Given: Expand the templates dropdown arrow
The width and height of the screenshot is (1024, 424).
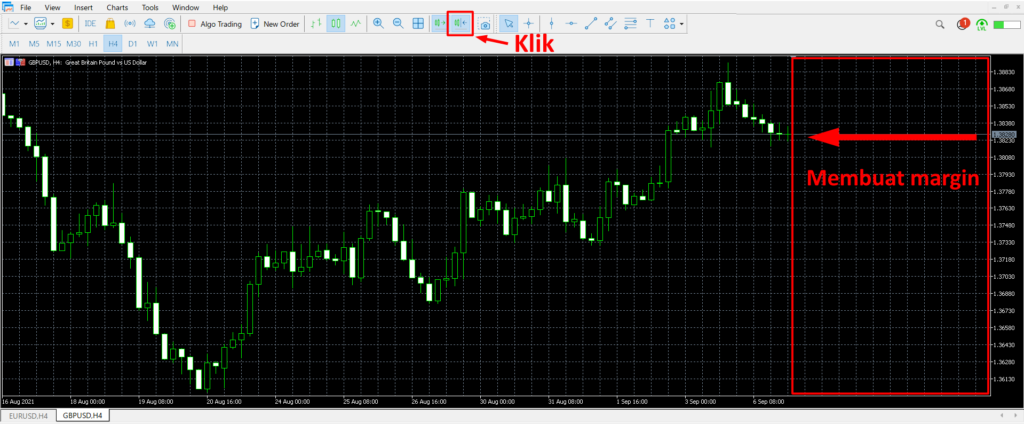Looking at the screenshot, I should 52,24.
